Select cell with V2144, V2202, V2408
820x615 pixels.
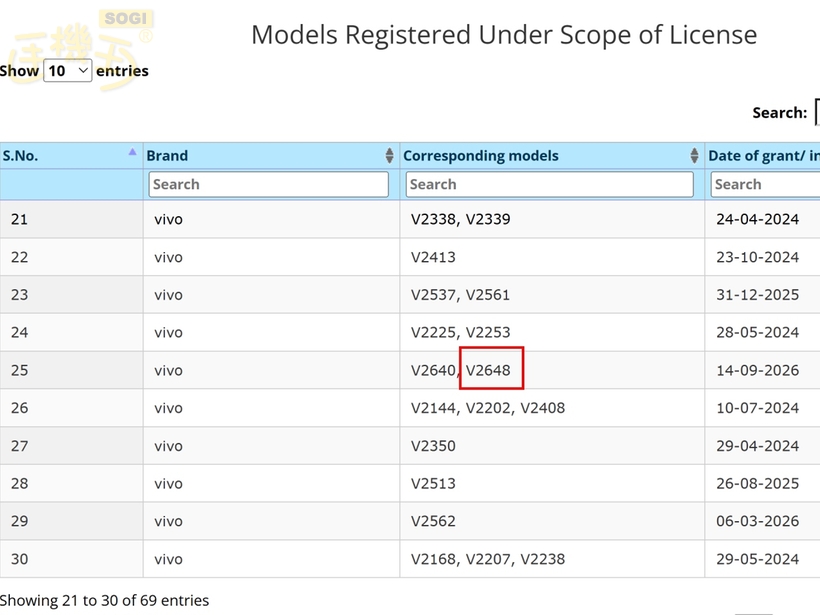coord(552,408)
